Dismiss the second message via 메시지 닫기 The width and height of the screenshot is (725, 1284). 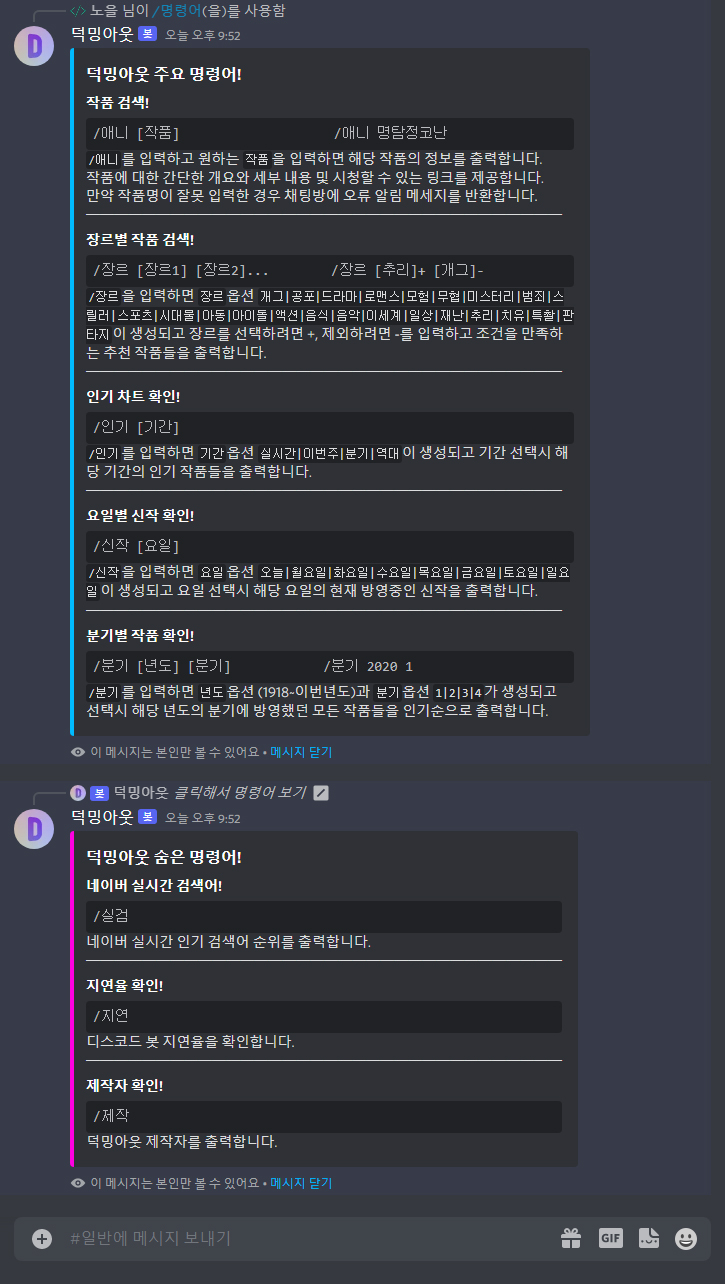[301, 1183]
